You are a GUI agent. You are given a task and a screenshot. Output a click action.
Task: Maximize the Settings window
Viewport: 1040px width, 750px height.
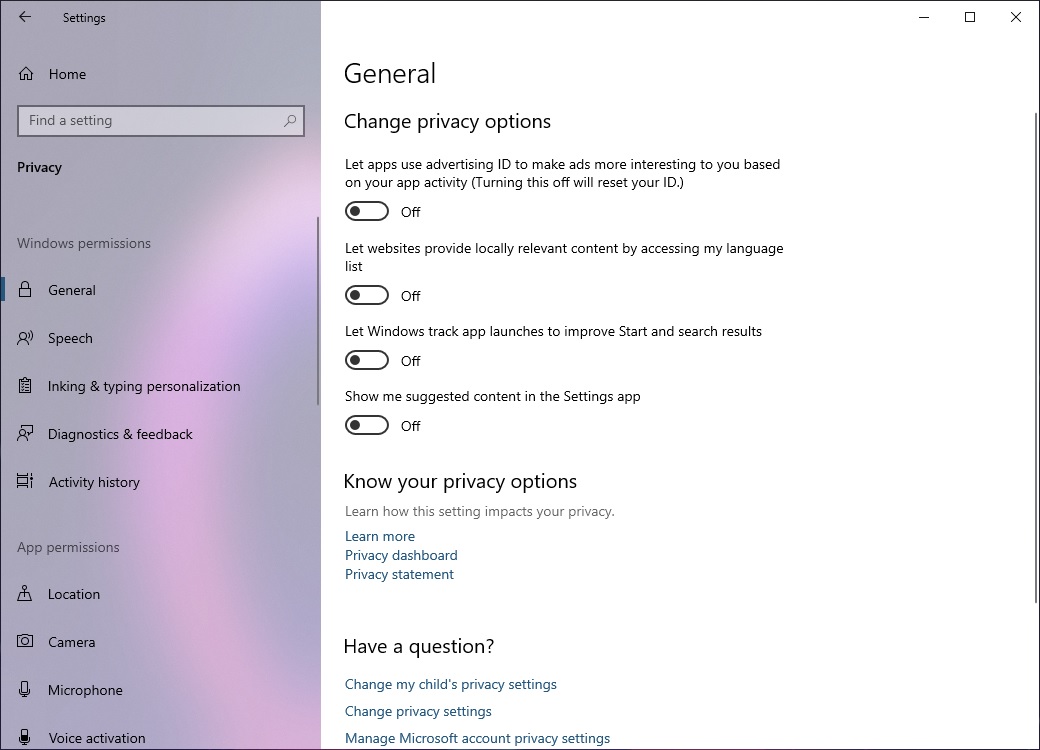point(970,17)
